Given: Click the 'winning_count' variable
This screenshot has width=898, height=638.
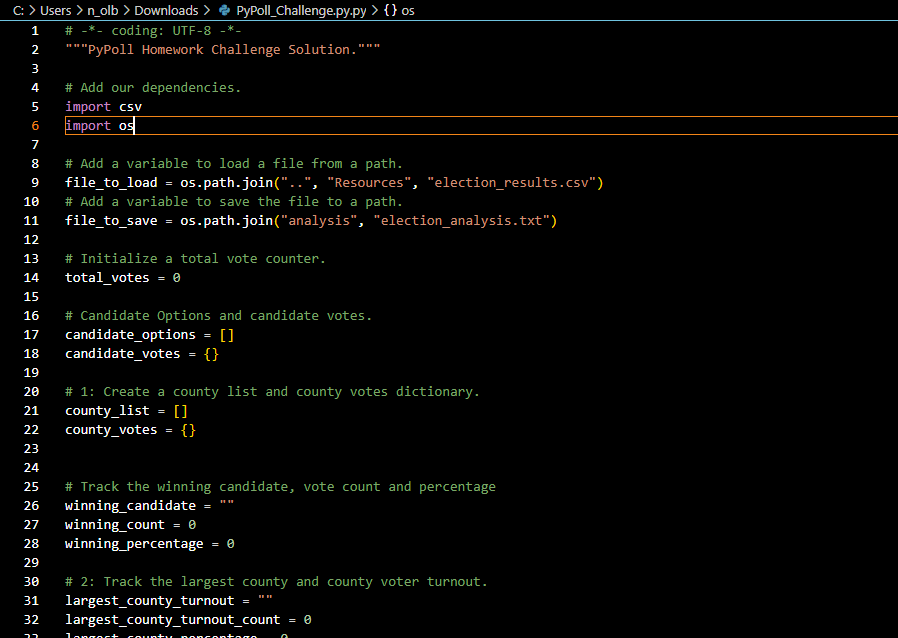Looking at the screenshot, I should click(115, 525).
